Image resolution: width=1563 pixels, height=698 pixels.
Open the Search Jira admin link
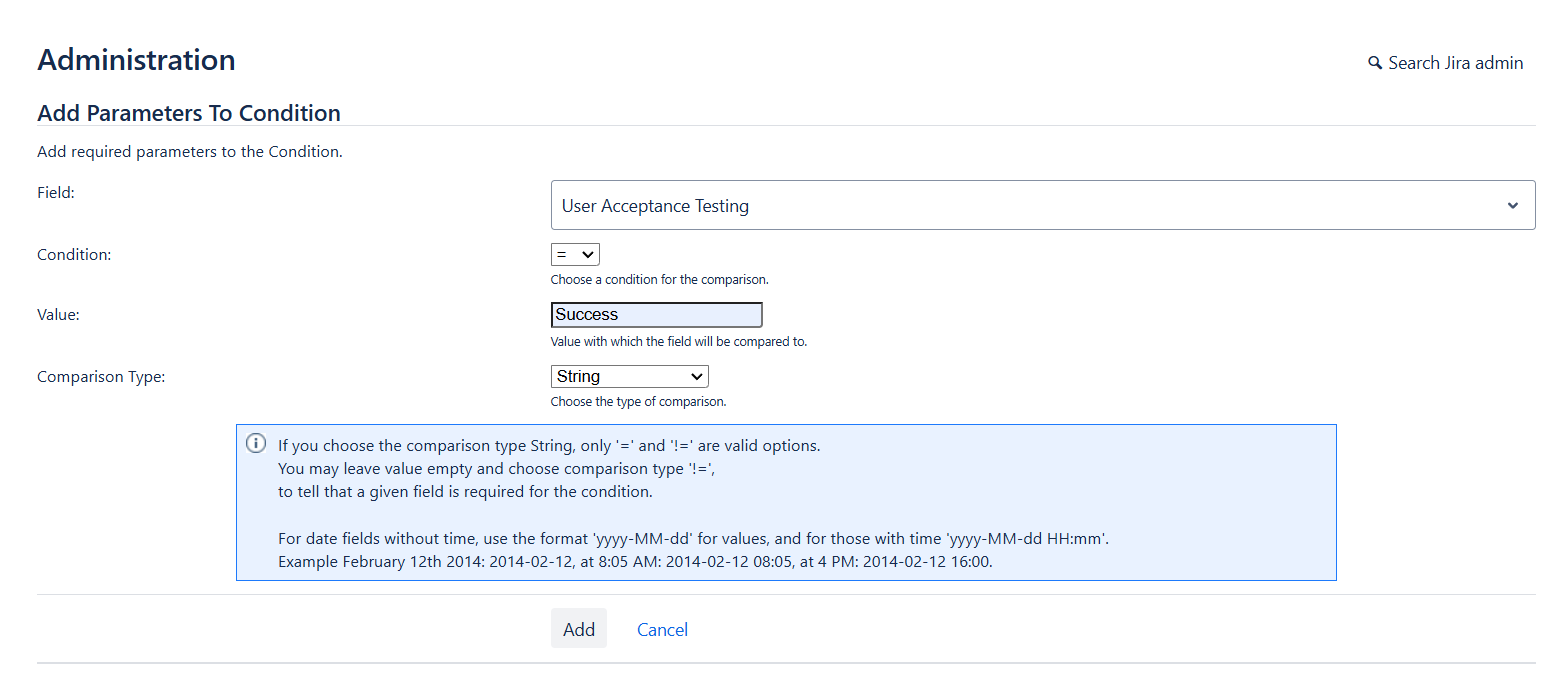[x=1455, y=63]
